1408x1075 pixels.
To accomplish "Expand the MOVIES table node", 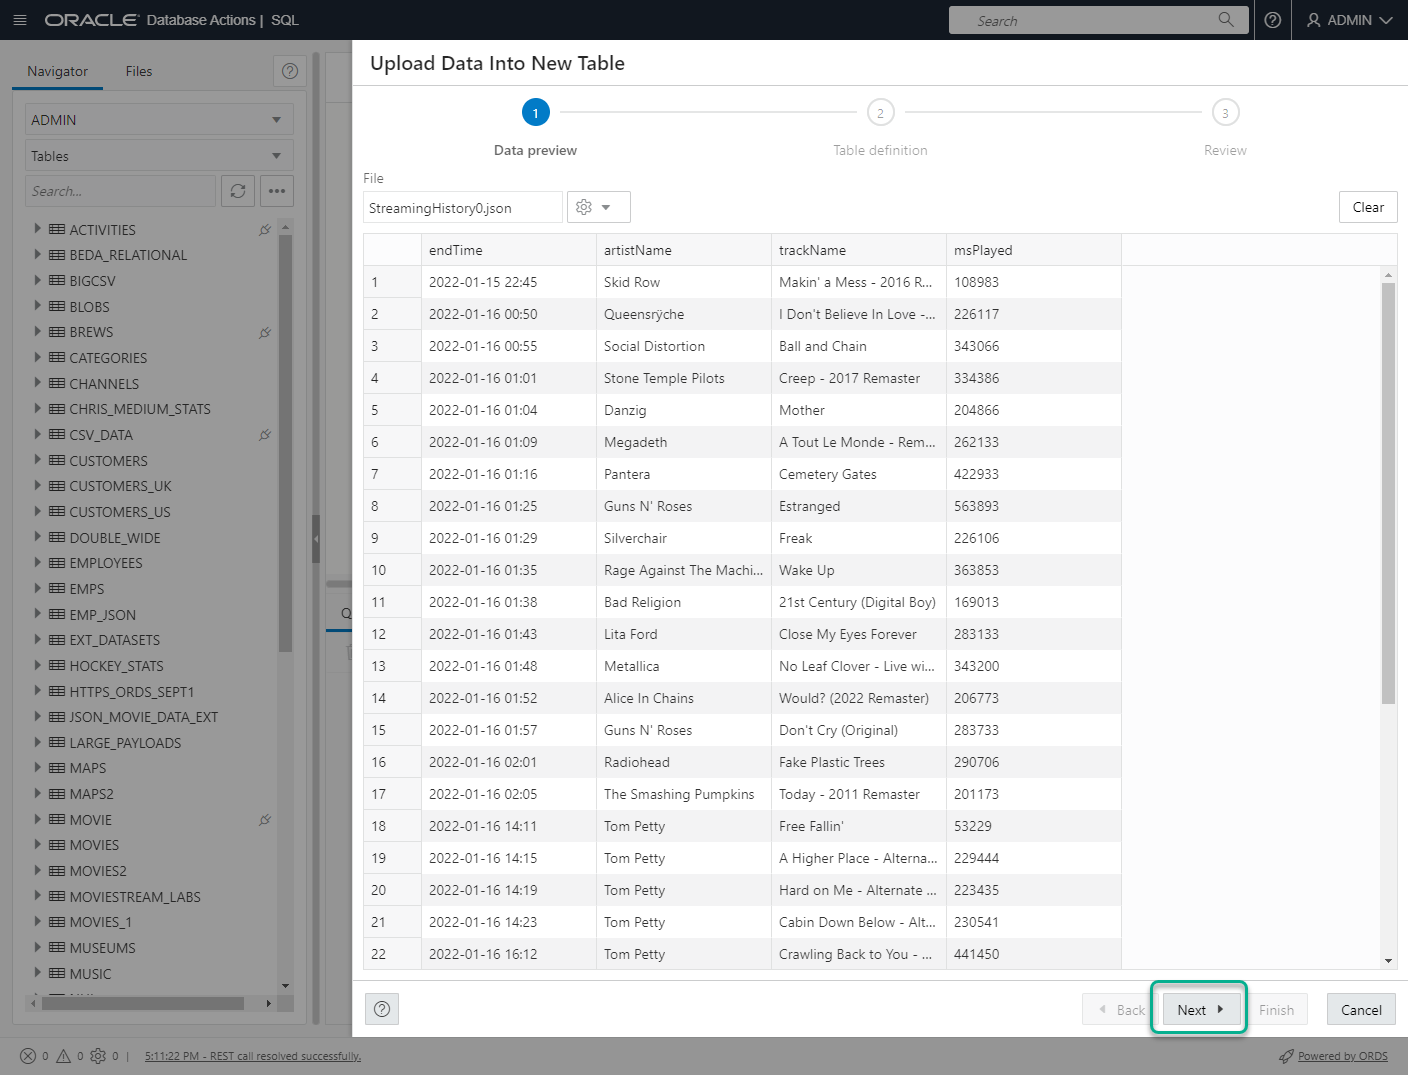I will tap(37, 844).
